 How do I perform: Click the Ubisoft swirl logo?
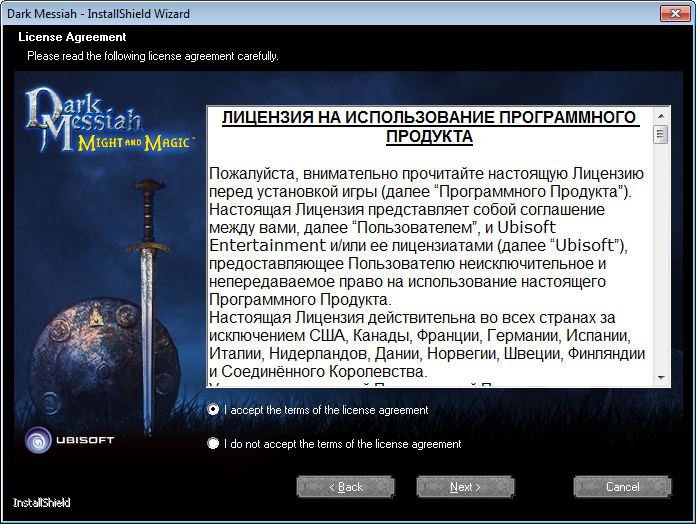click(x=39, y=440)
